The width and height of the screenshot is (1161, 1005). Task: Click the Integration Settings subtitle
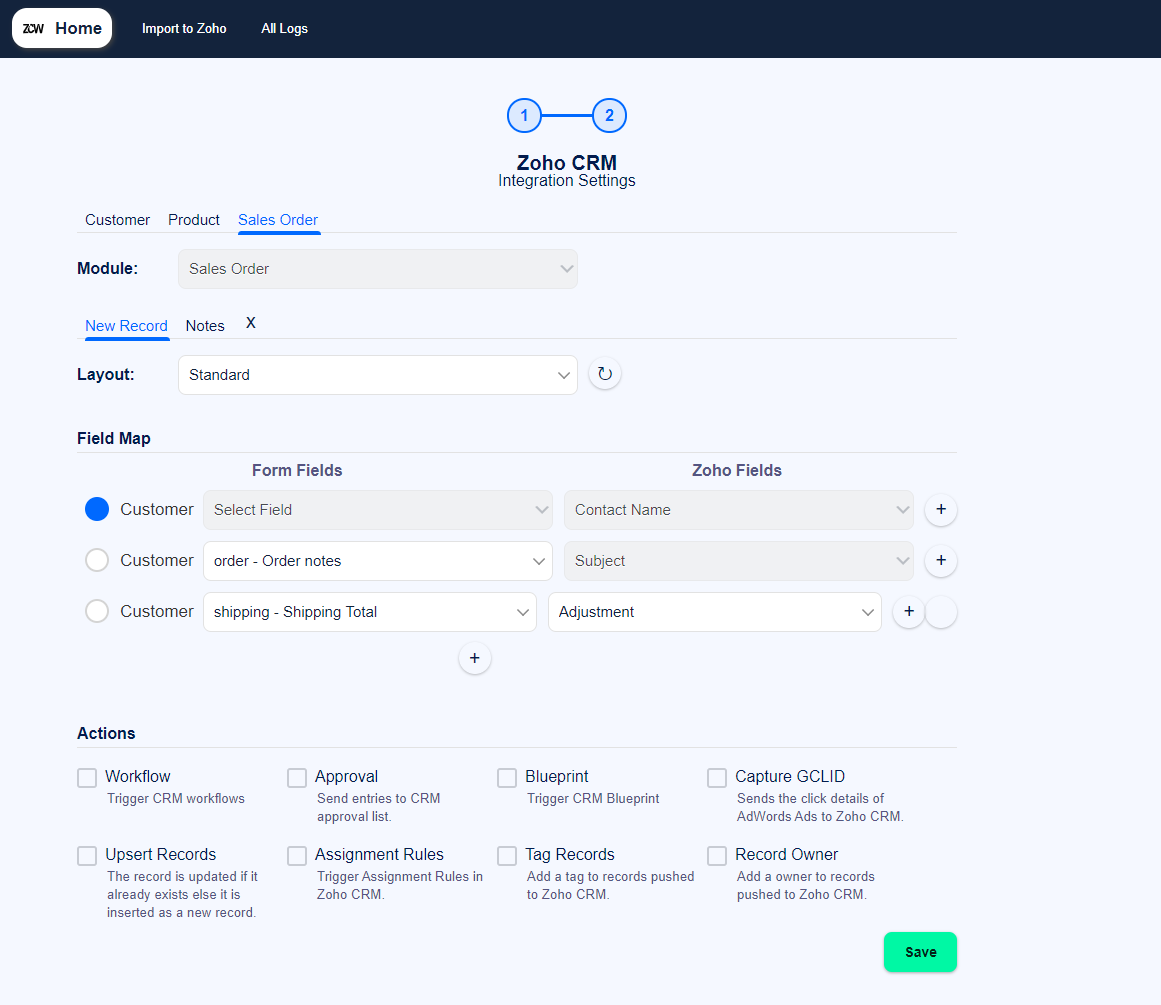point(566,181)
